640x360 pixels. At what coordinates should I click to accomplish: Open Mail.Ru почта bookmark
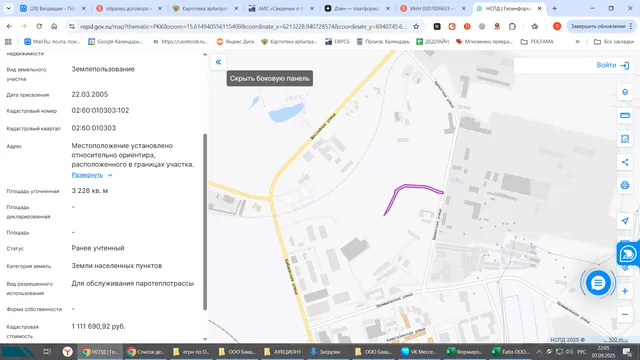tap(52, 42)
